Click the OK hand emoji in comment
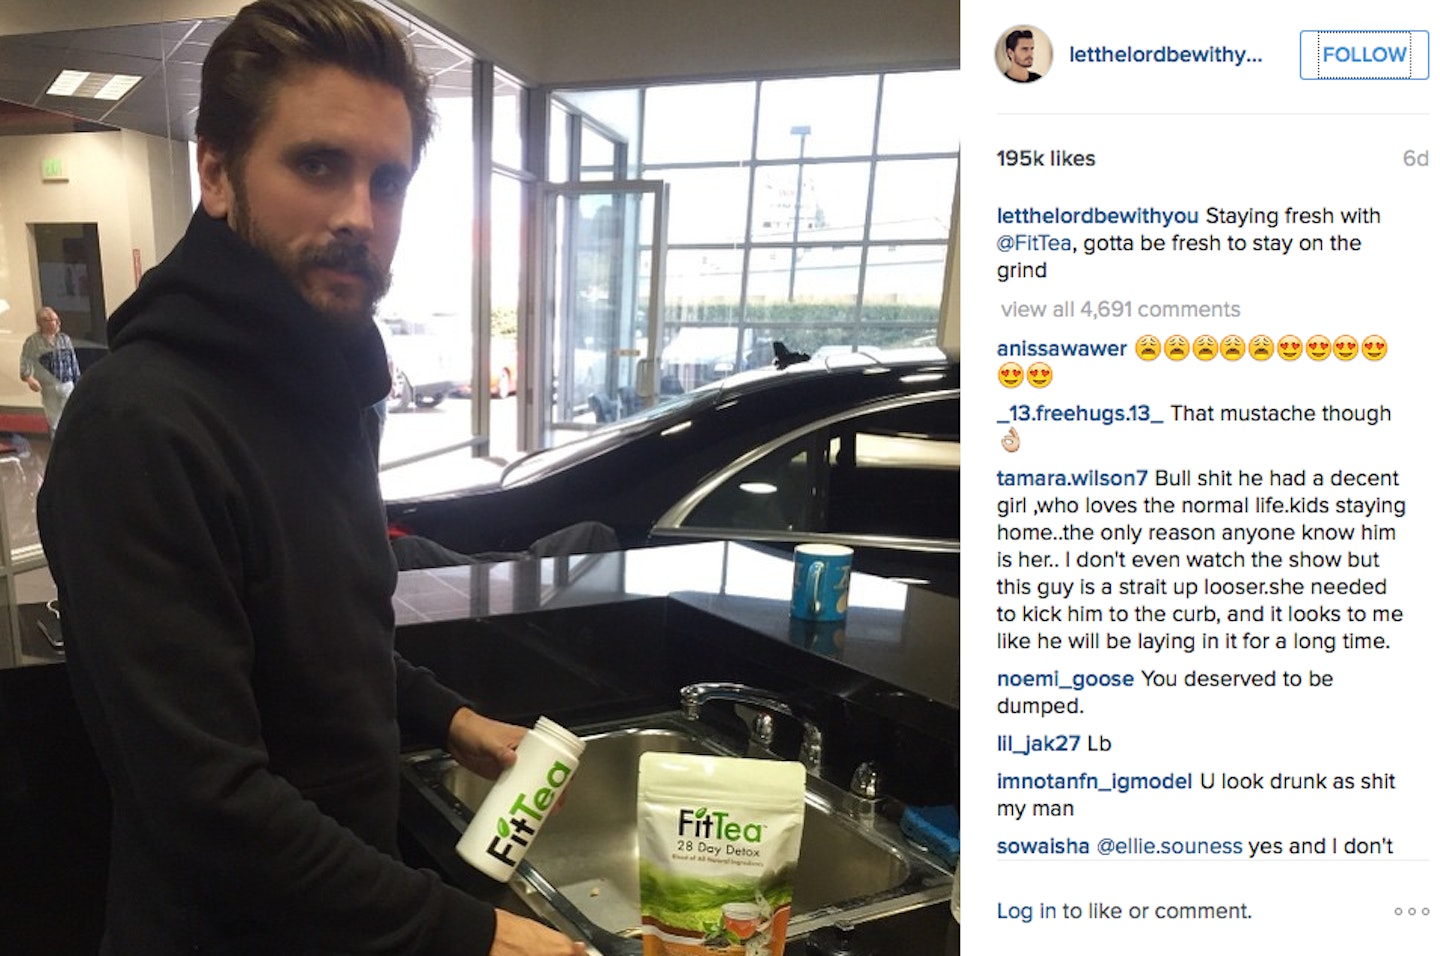Screen dimensions: 1440x956 (x=1010, y=440)
